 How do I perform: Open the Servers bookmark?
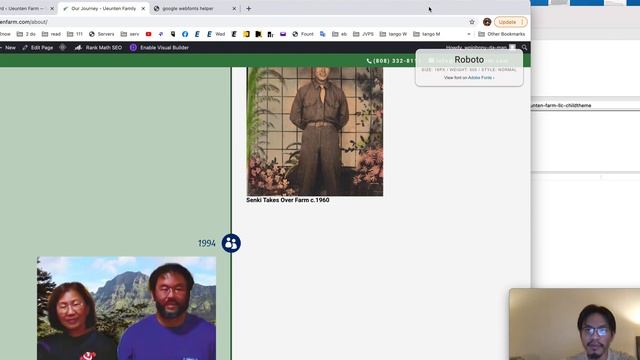pyautogui.click(x=102, y=34)
